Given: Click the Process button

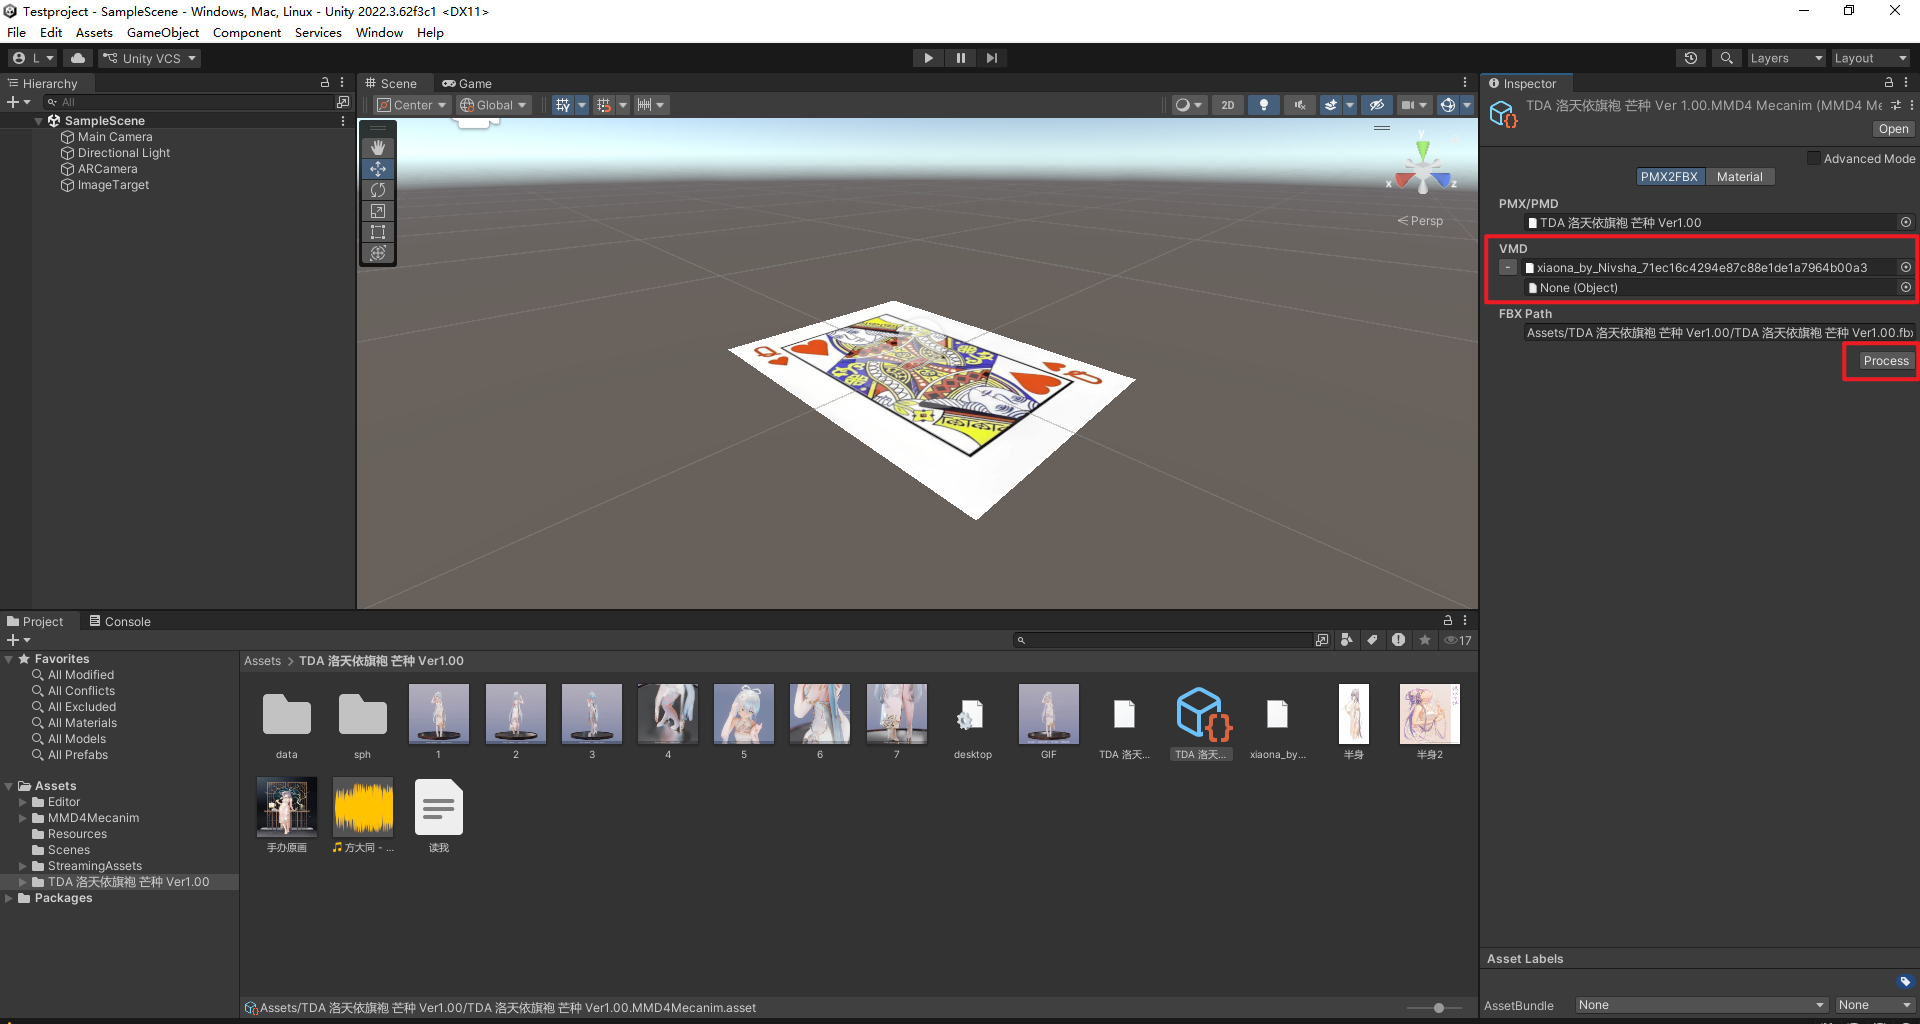Looking at the screenshot, I should pos(1886,361).
